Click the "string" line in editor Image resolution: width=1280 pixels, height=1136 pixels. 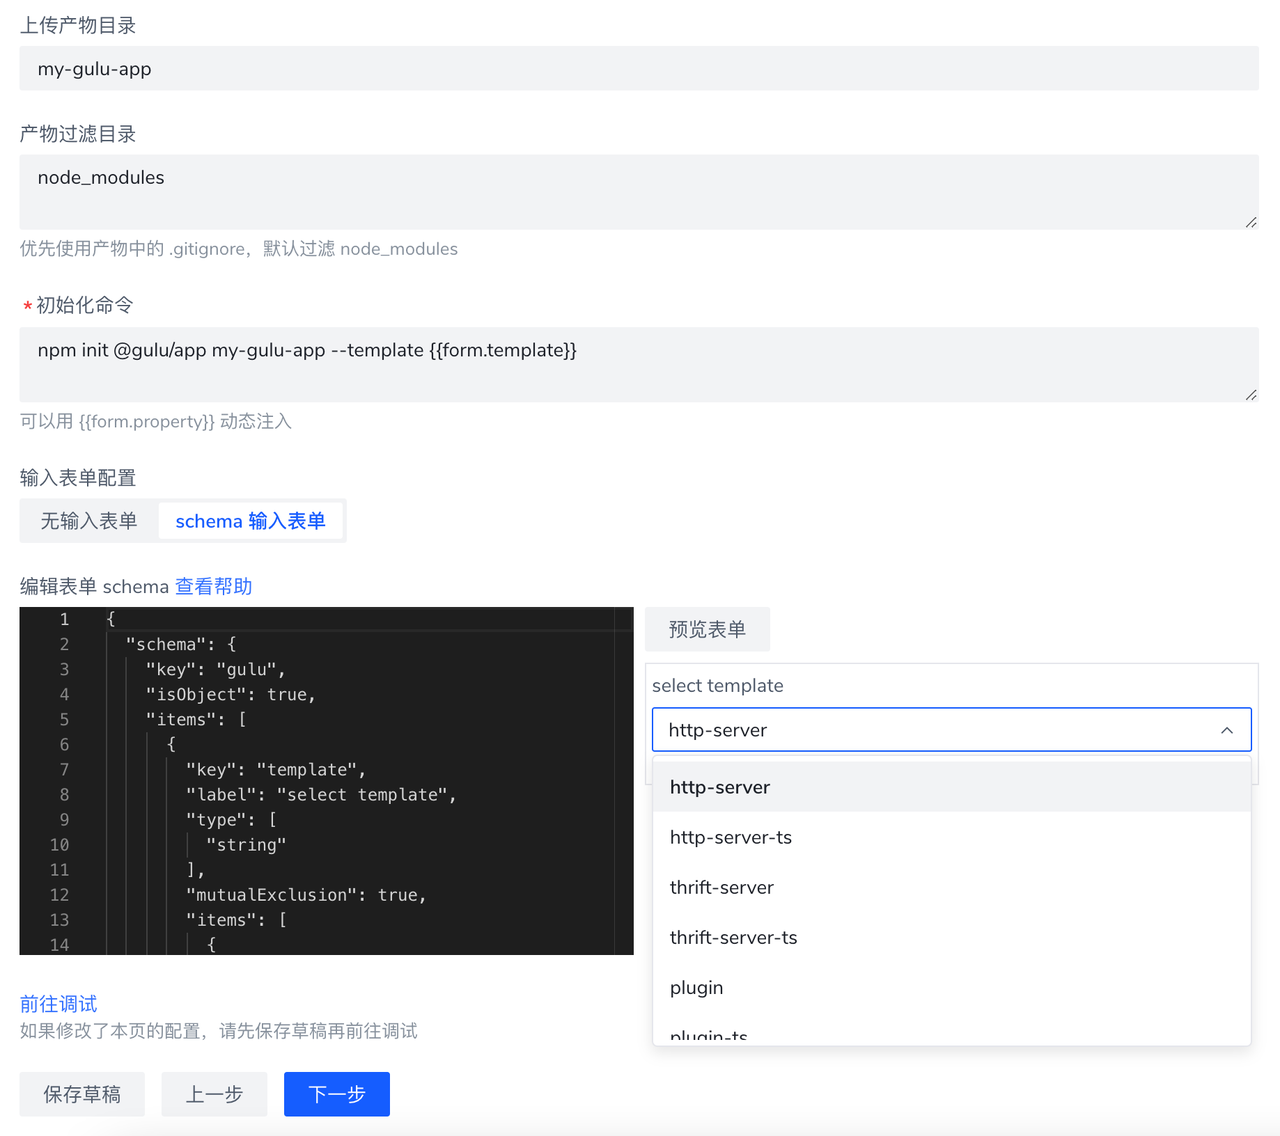[x=246, y=844]
